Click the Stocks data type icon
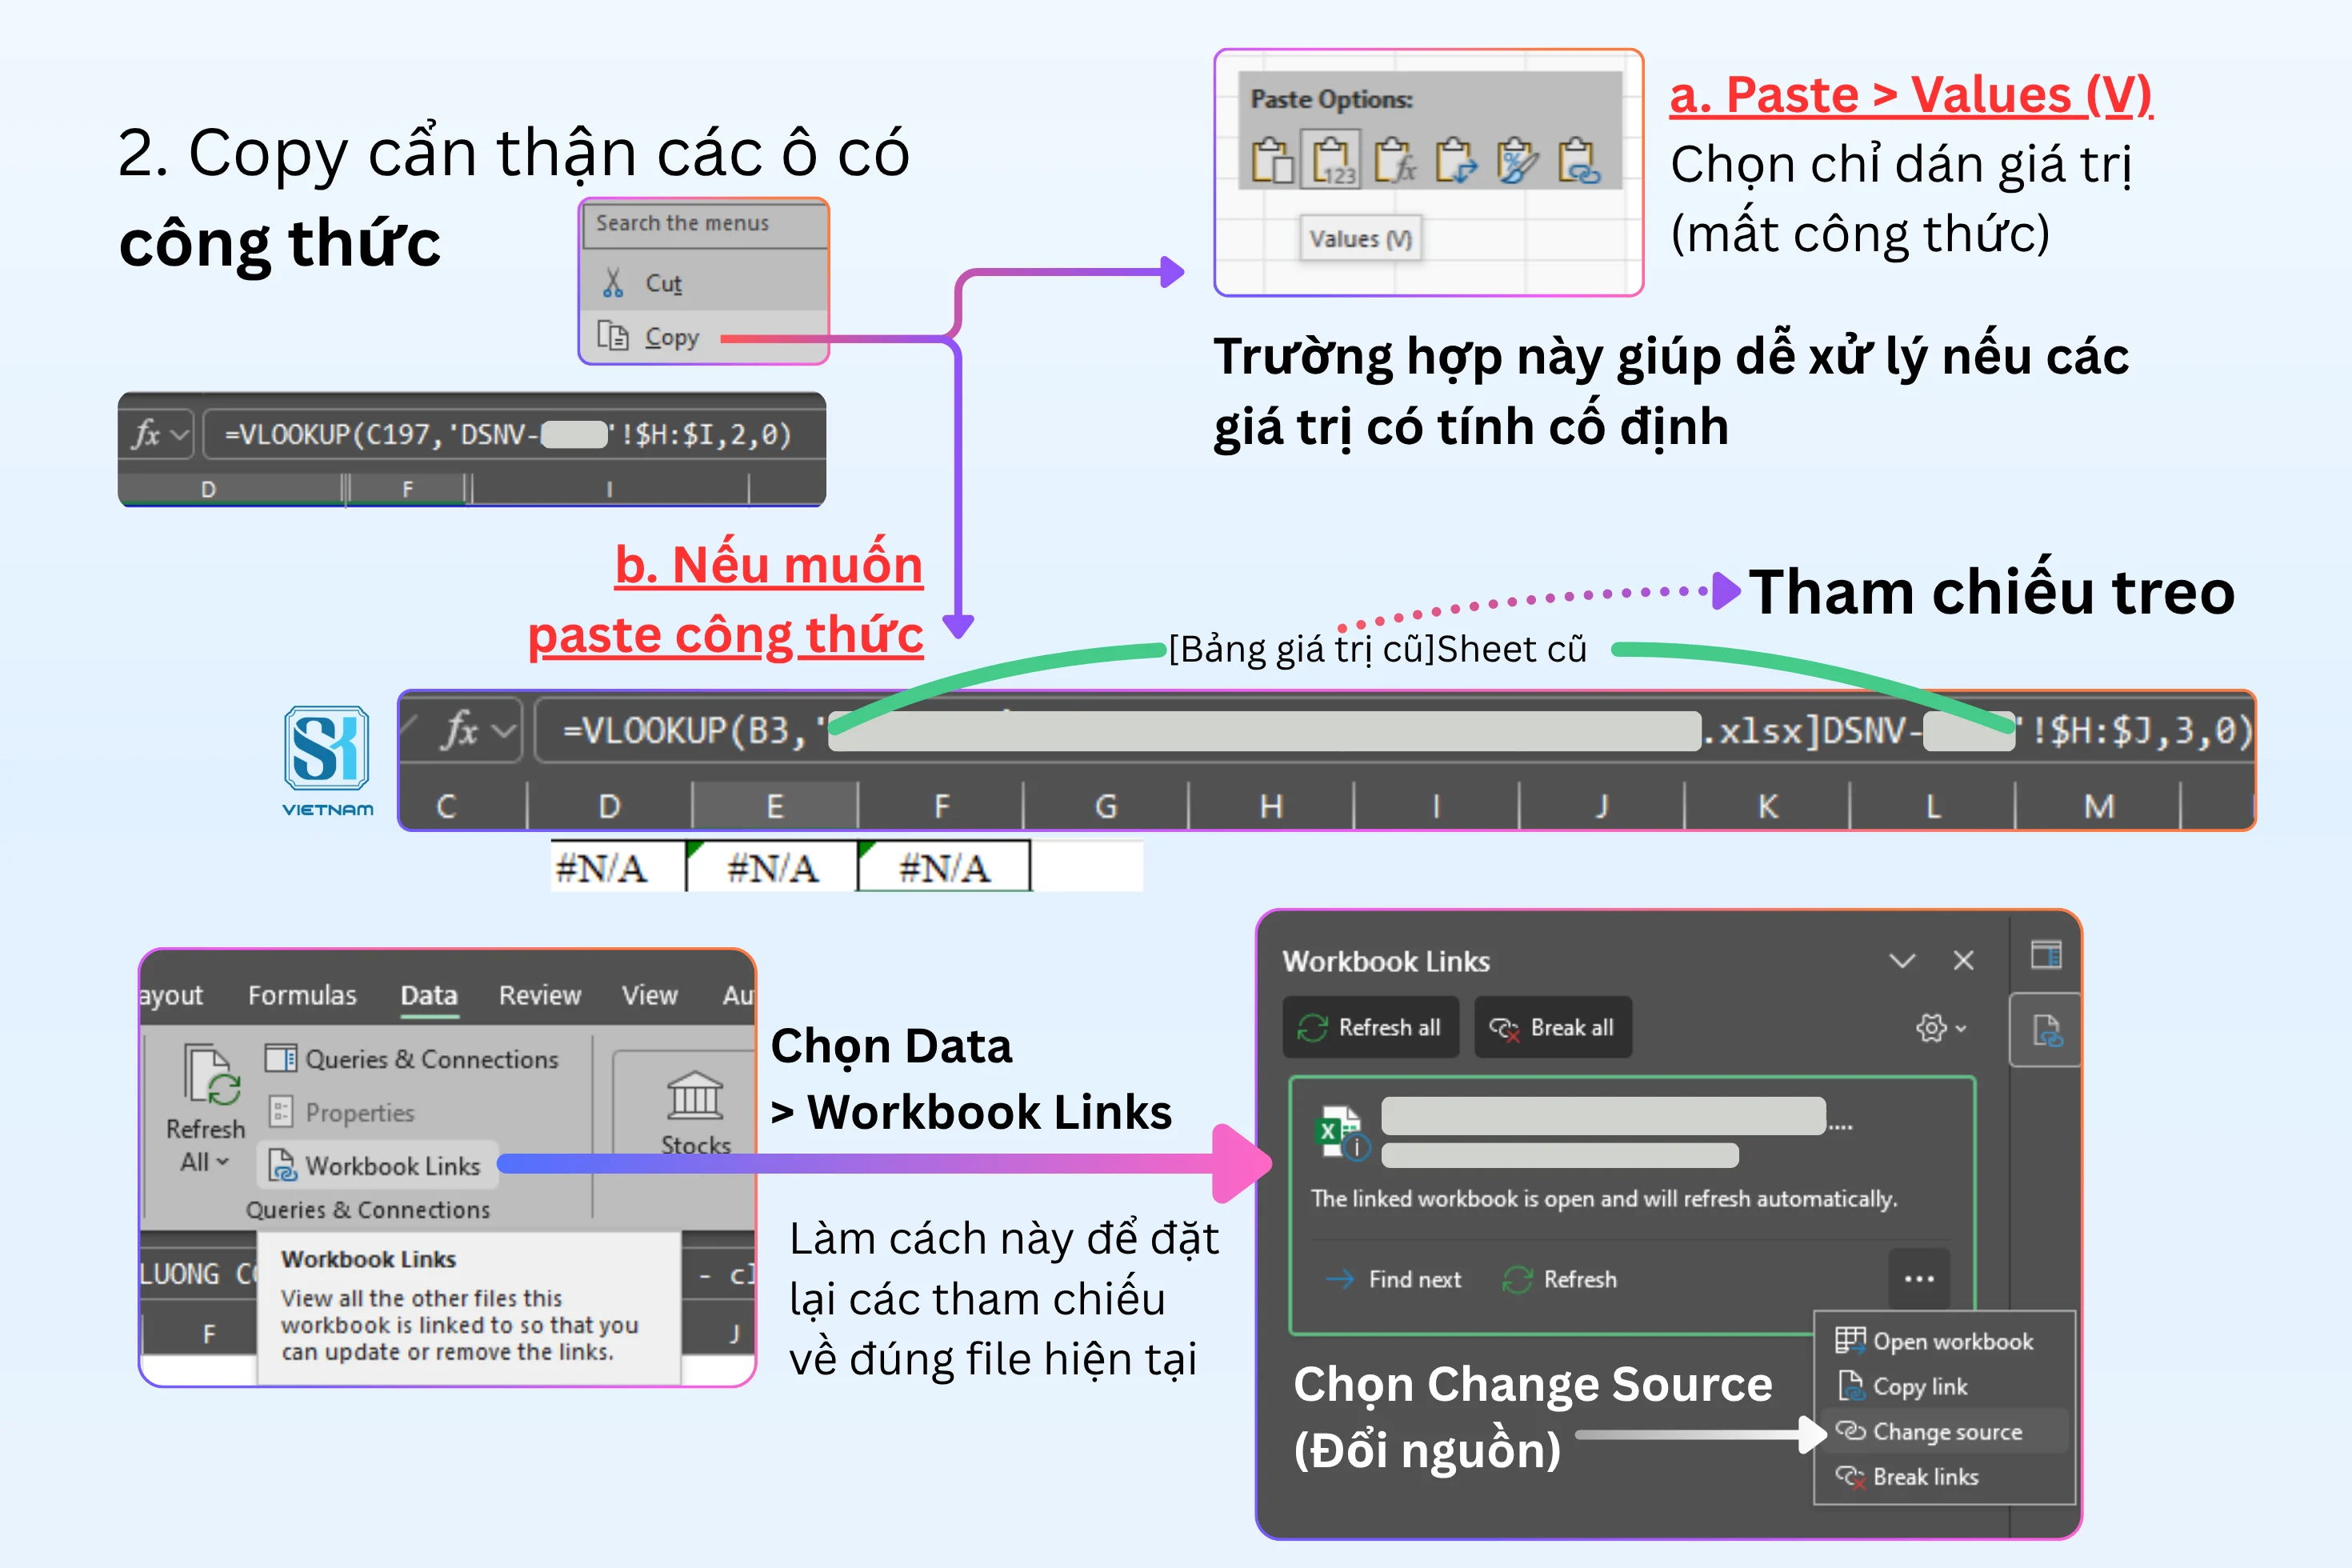Screen dimensions: 2352x1568 pos(695,1095)
